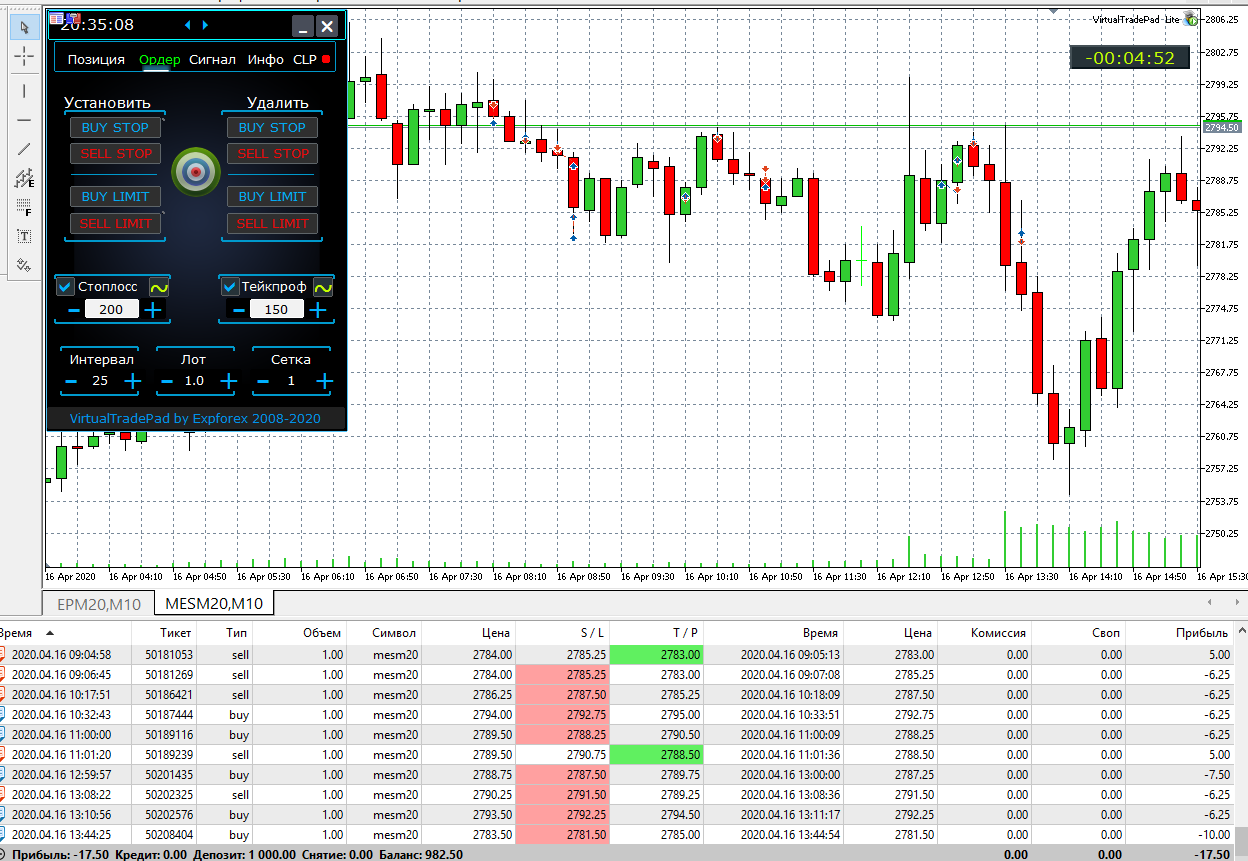
Task: Click SELL STOP under Удалить
Action: pos(272,153)
